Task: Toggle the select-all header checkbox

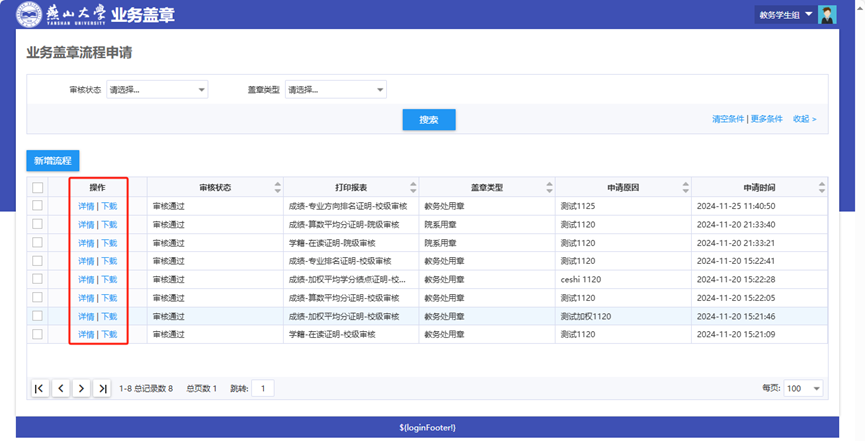Action: (38, 187)
